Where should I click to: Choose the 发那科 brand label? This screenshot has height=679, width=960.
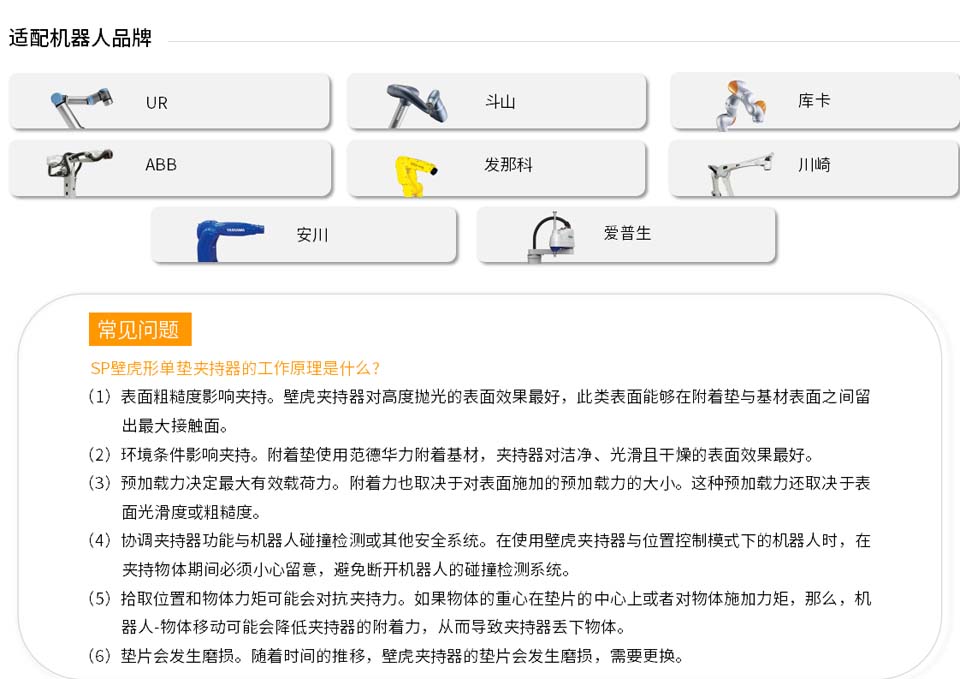tap(508, 165)
